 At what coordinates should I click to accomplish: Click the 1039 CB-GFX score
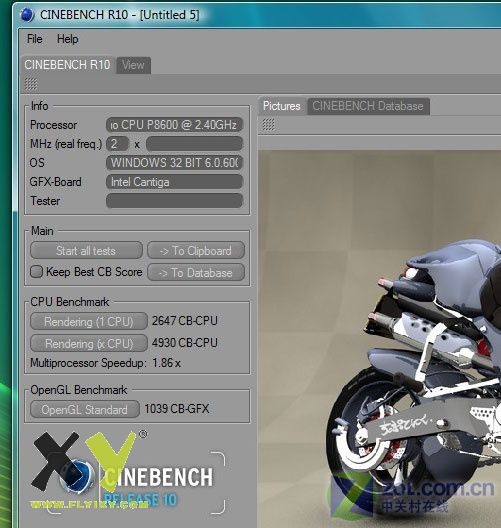tap(177, 409)
